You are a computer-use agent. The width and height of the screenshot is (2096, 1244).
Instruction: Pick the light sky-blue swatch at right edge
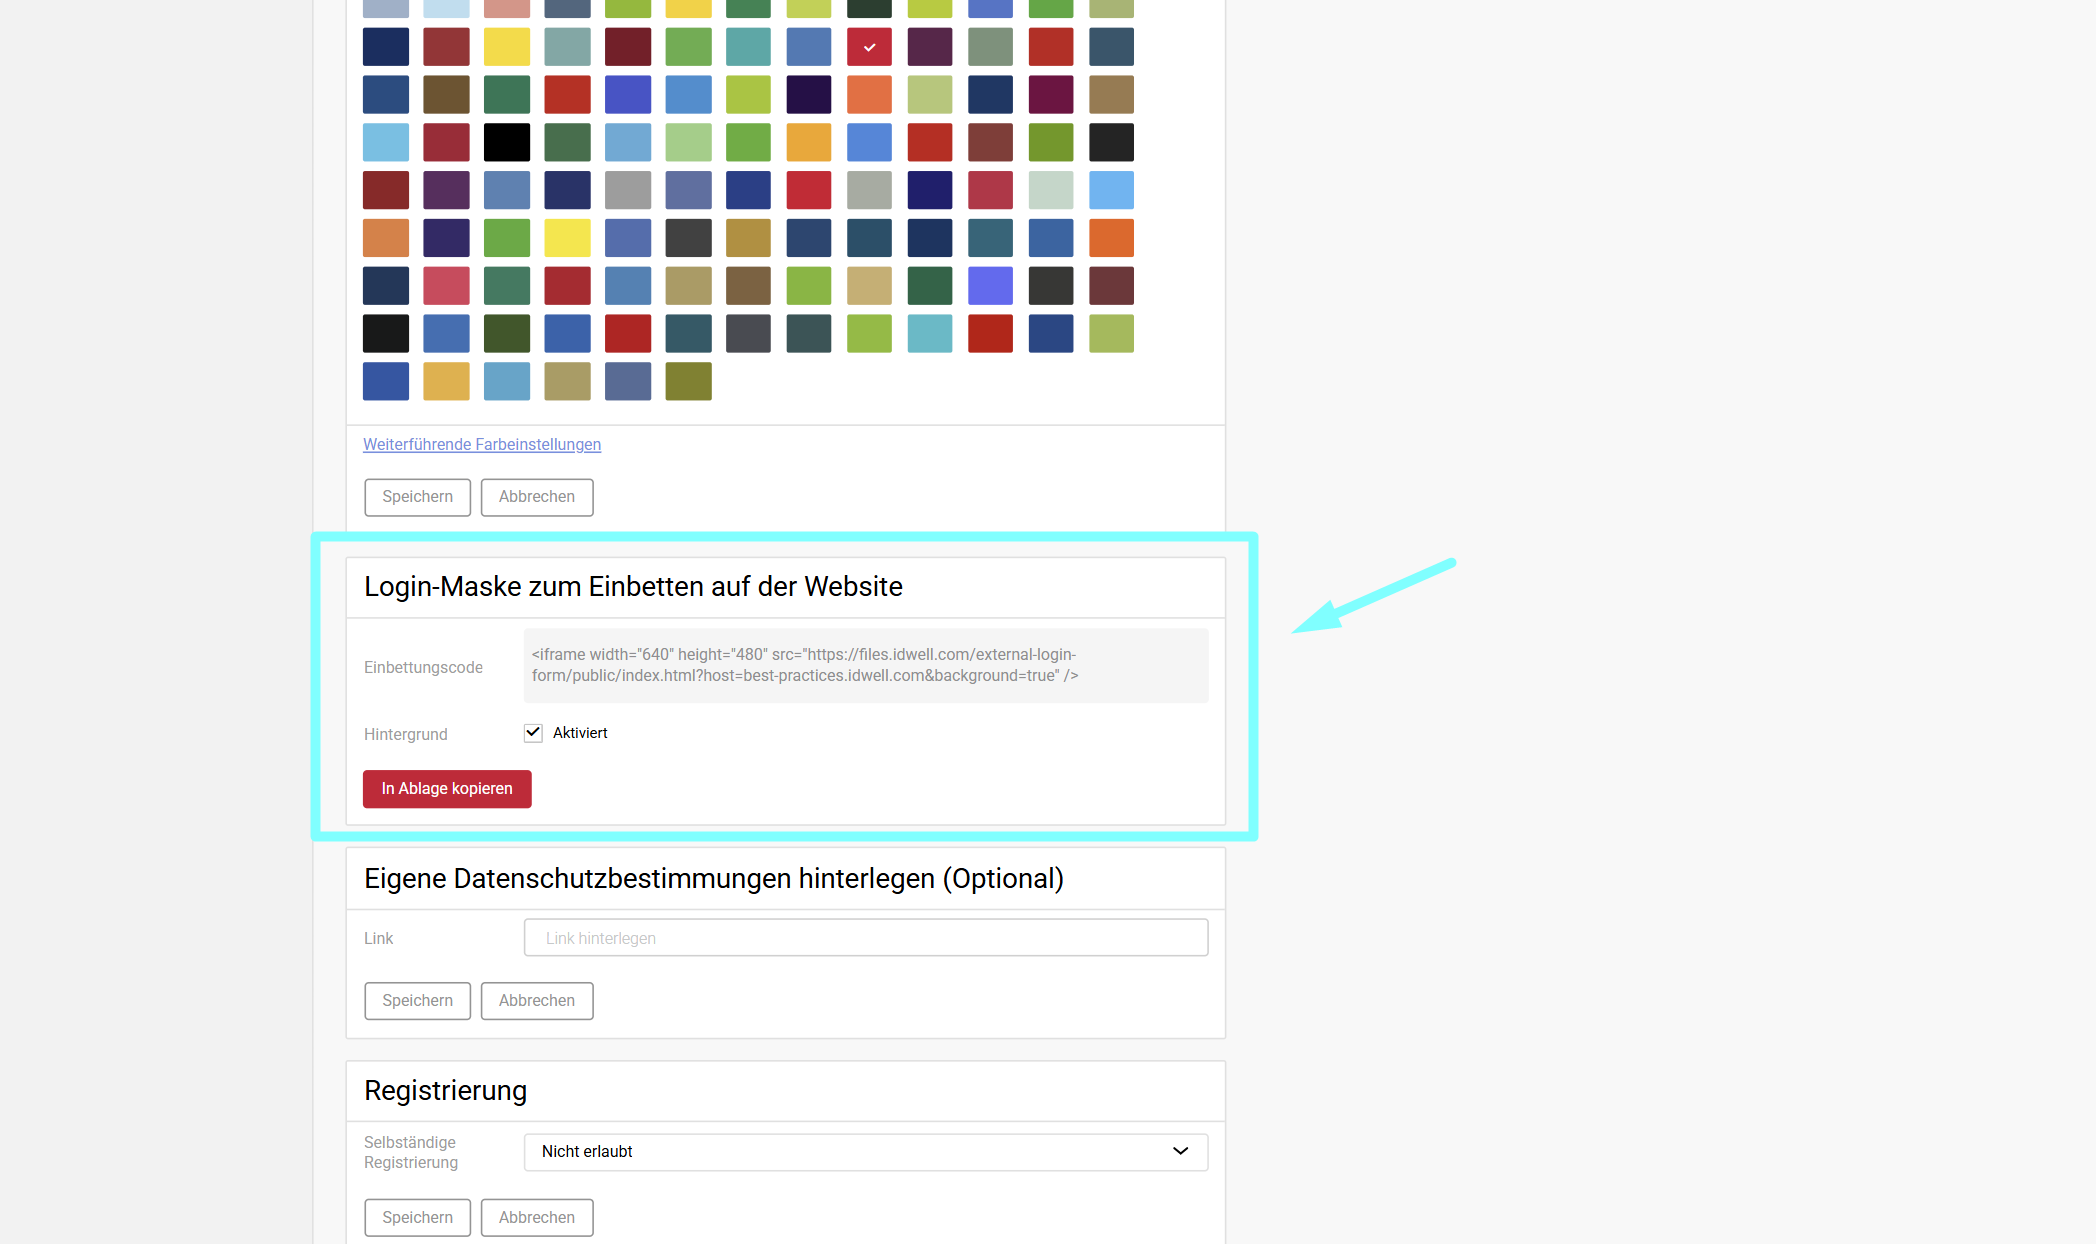click(1111, 190)
